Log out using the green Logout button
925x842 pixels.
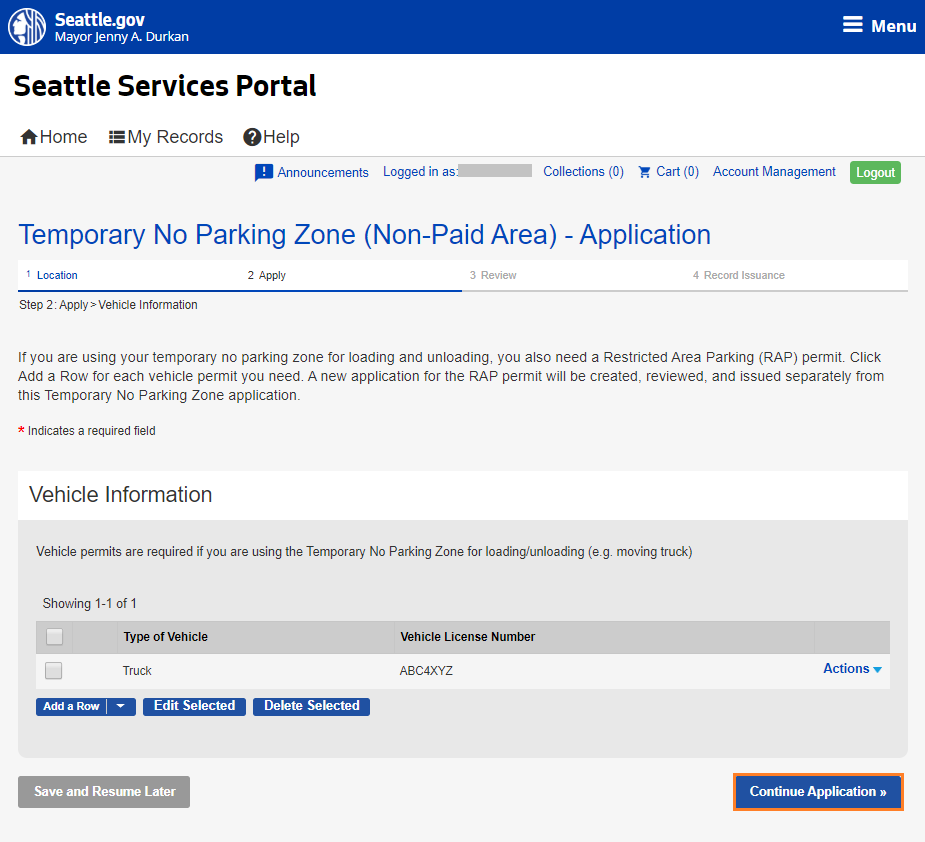tap(875, 172)
